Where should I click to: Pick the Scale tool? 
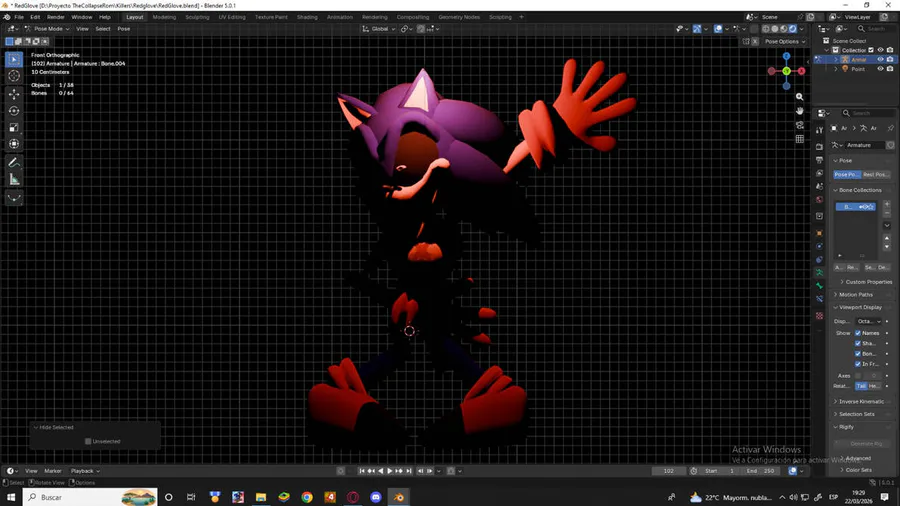click(x=14, y=127)
